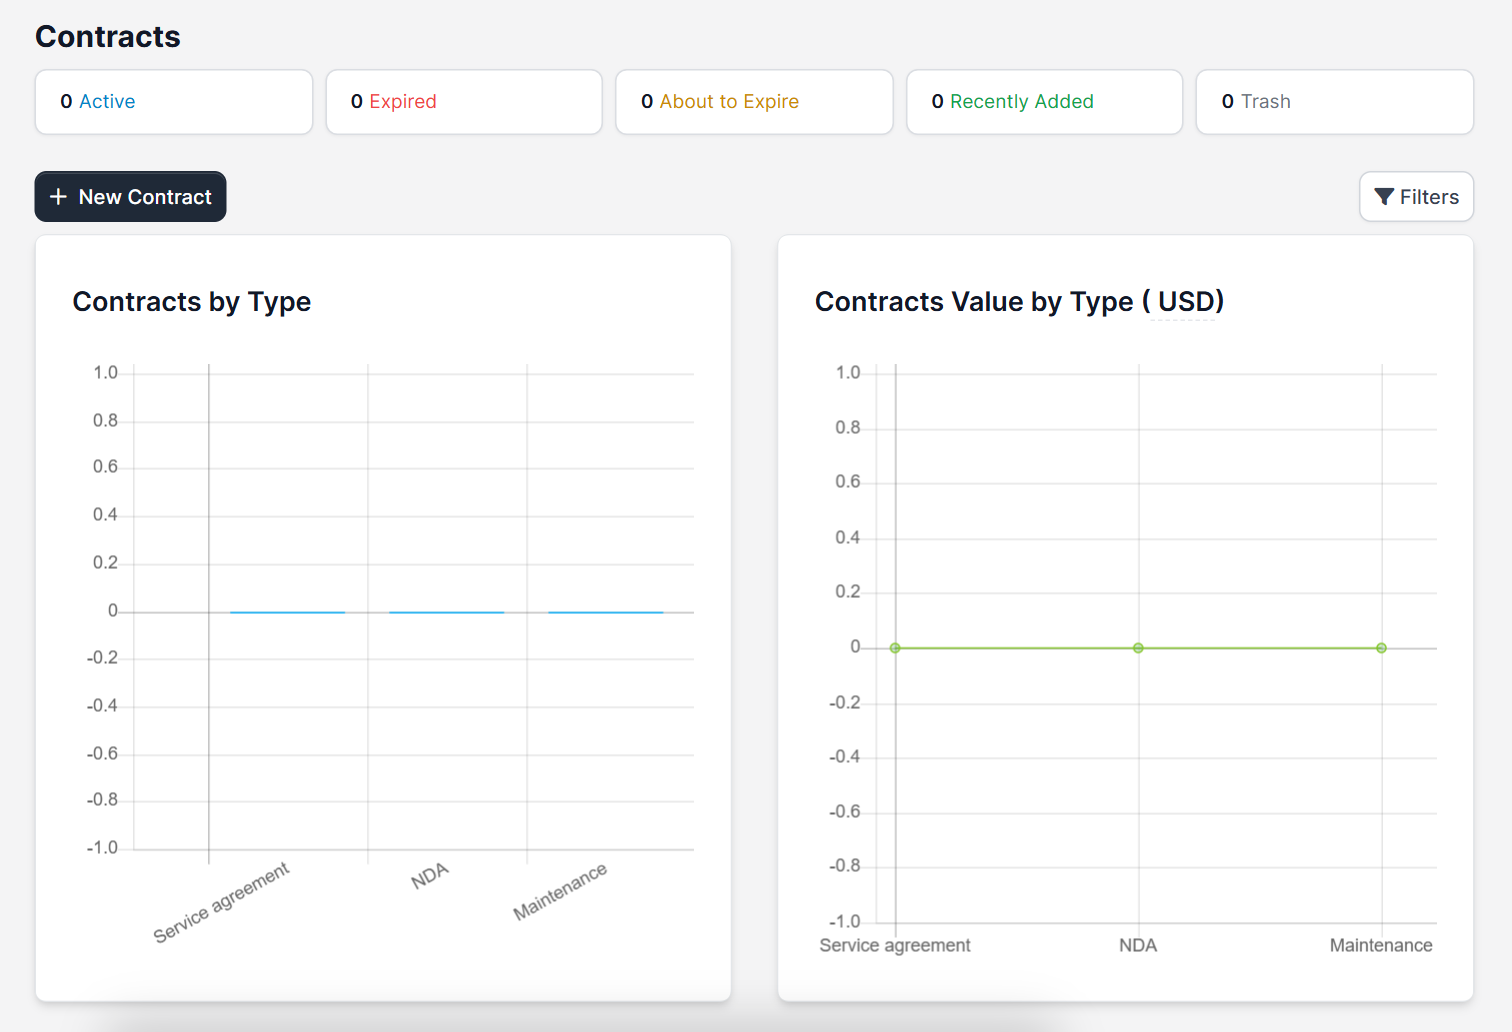This screenshot has width=1512, height=1032.
Task: Click the horizontal Service agreement label in value chart
Action: (x=895, y=945)
